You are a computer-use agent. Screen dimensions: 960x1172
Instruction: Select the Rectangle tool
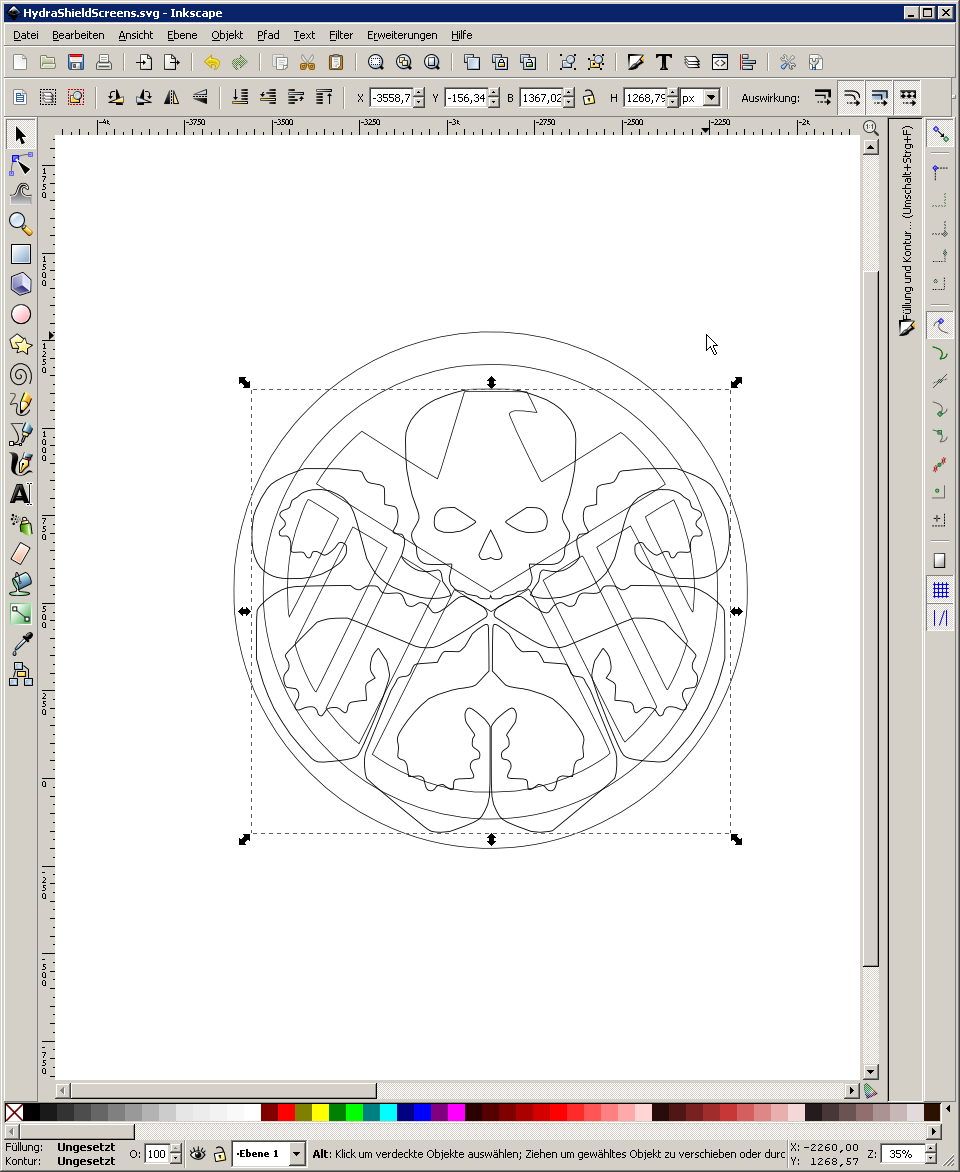point(20,254)
